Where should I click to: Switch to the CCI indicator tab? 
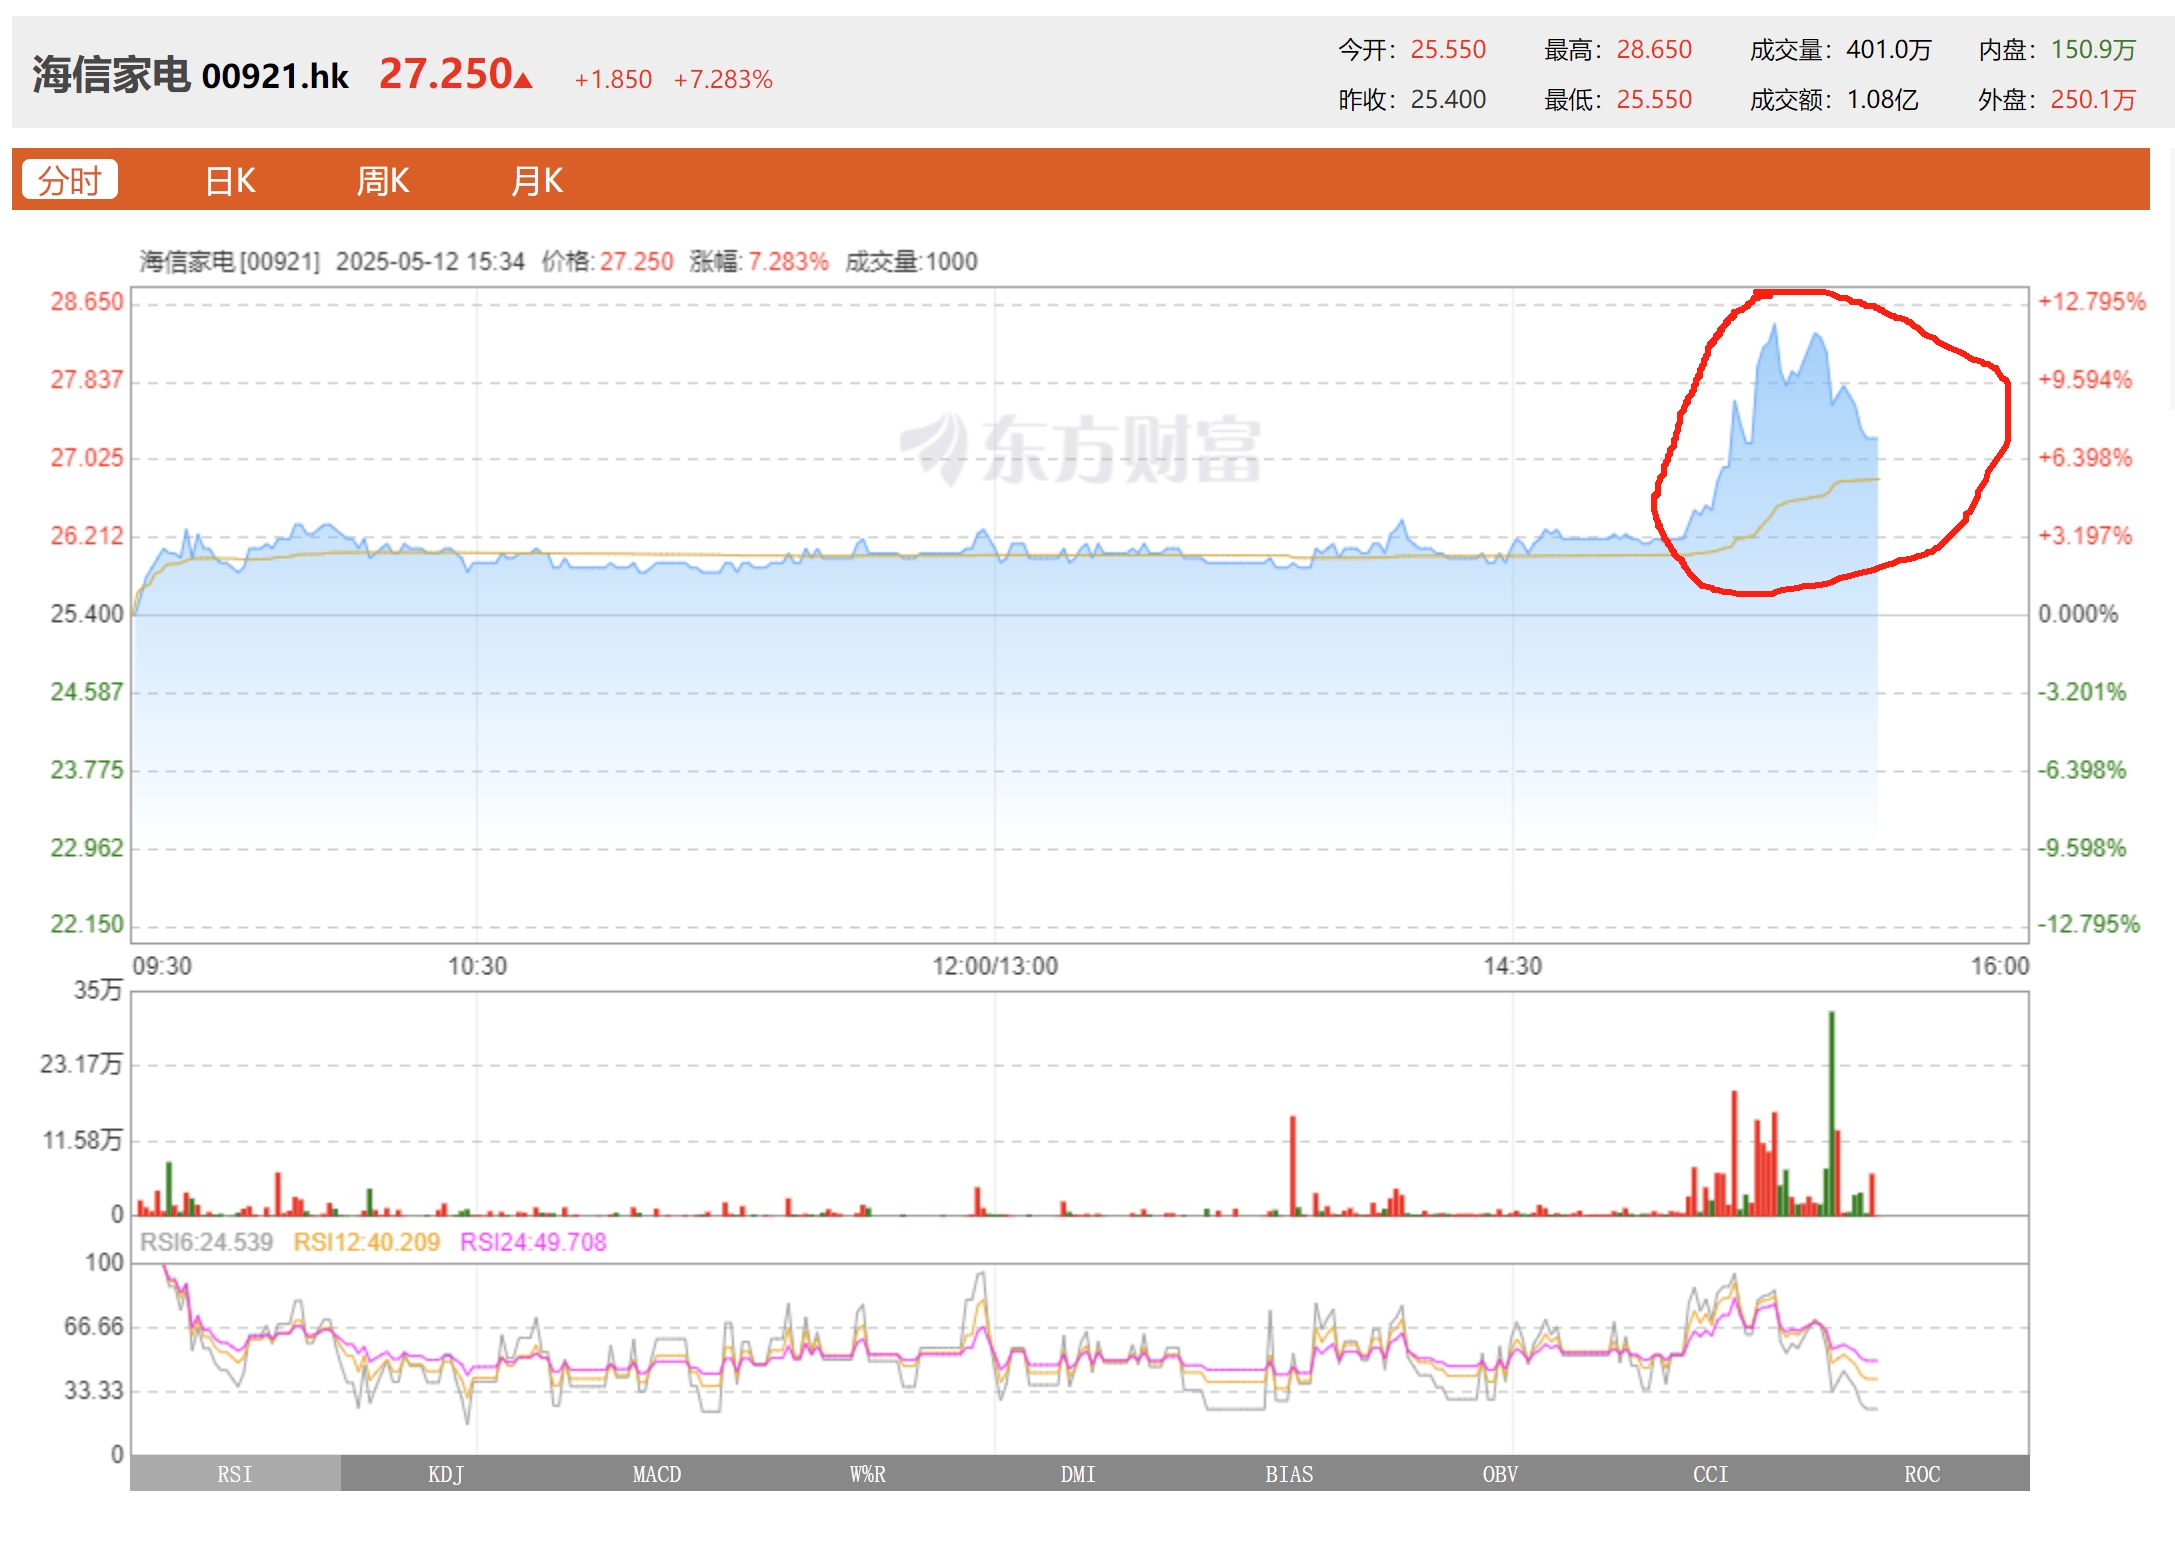[1711, 1474]
